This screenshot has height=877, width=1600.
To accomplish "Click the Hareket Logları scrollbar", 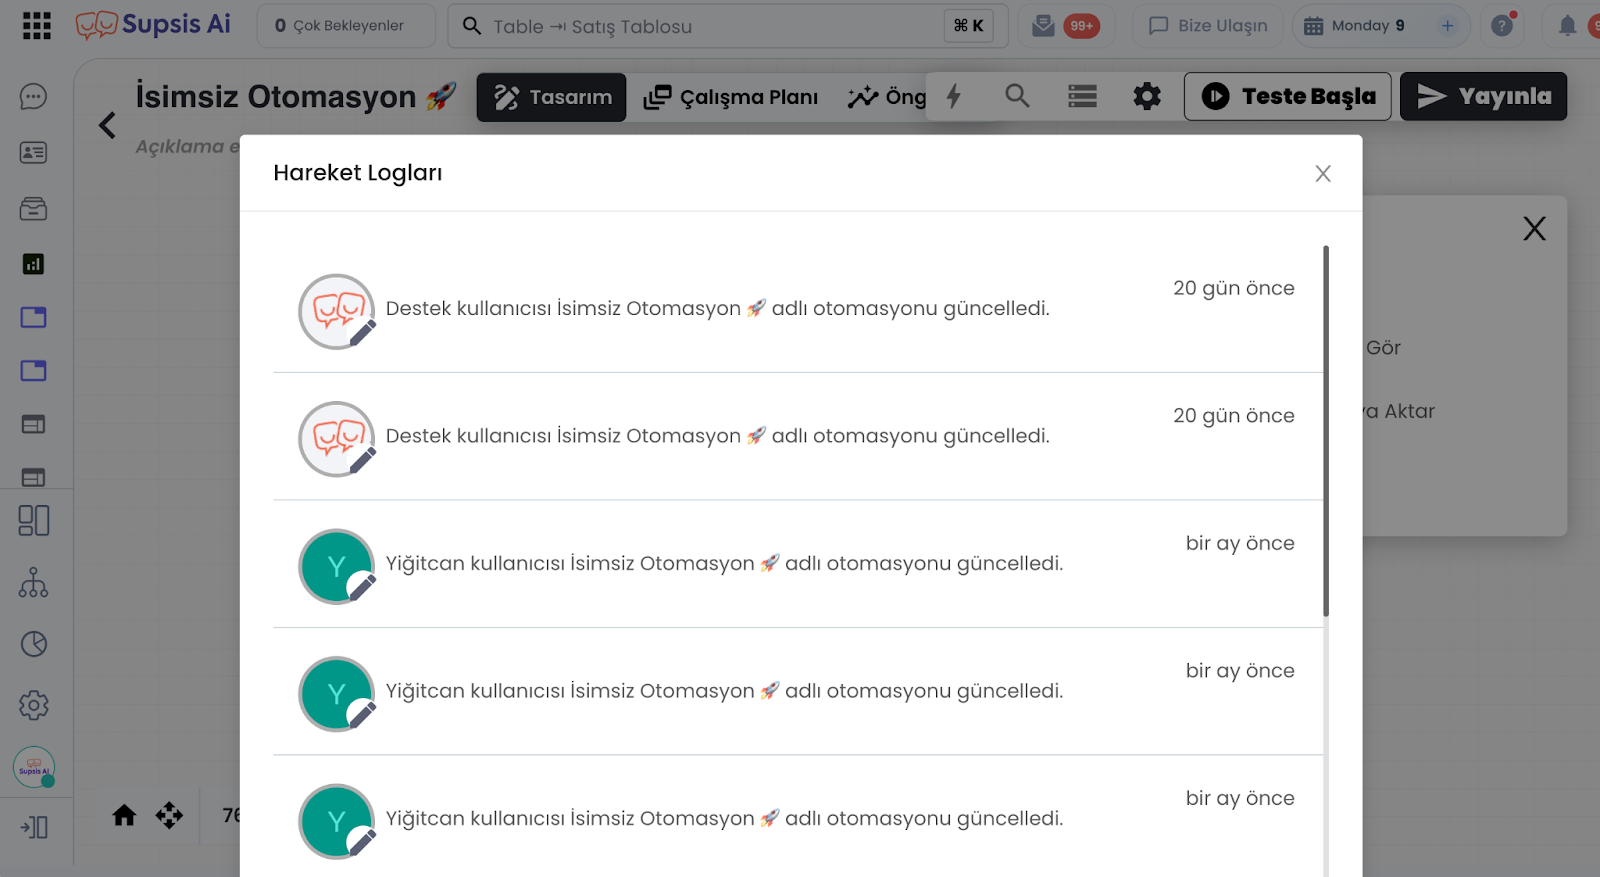I will (1326, 430).
